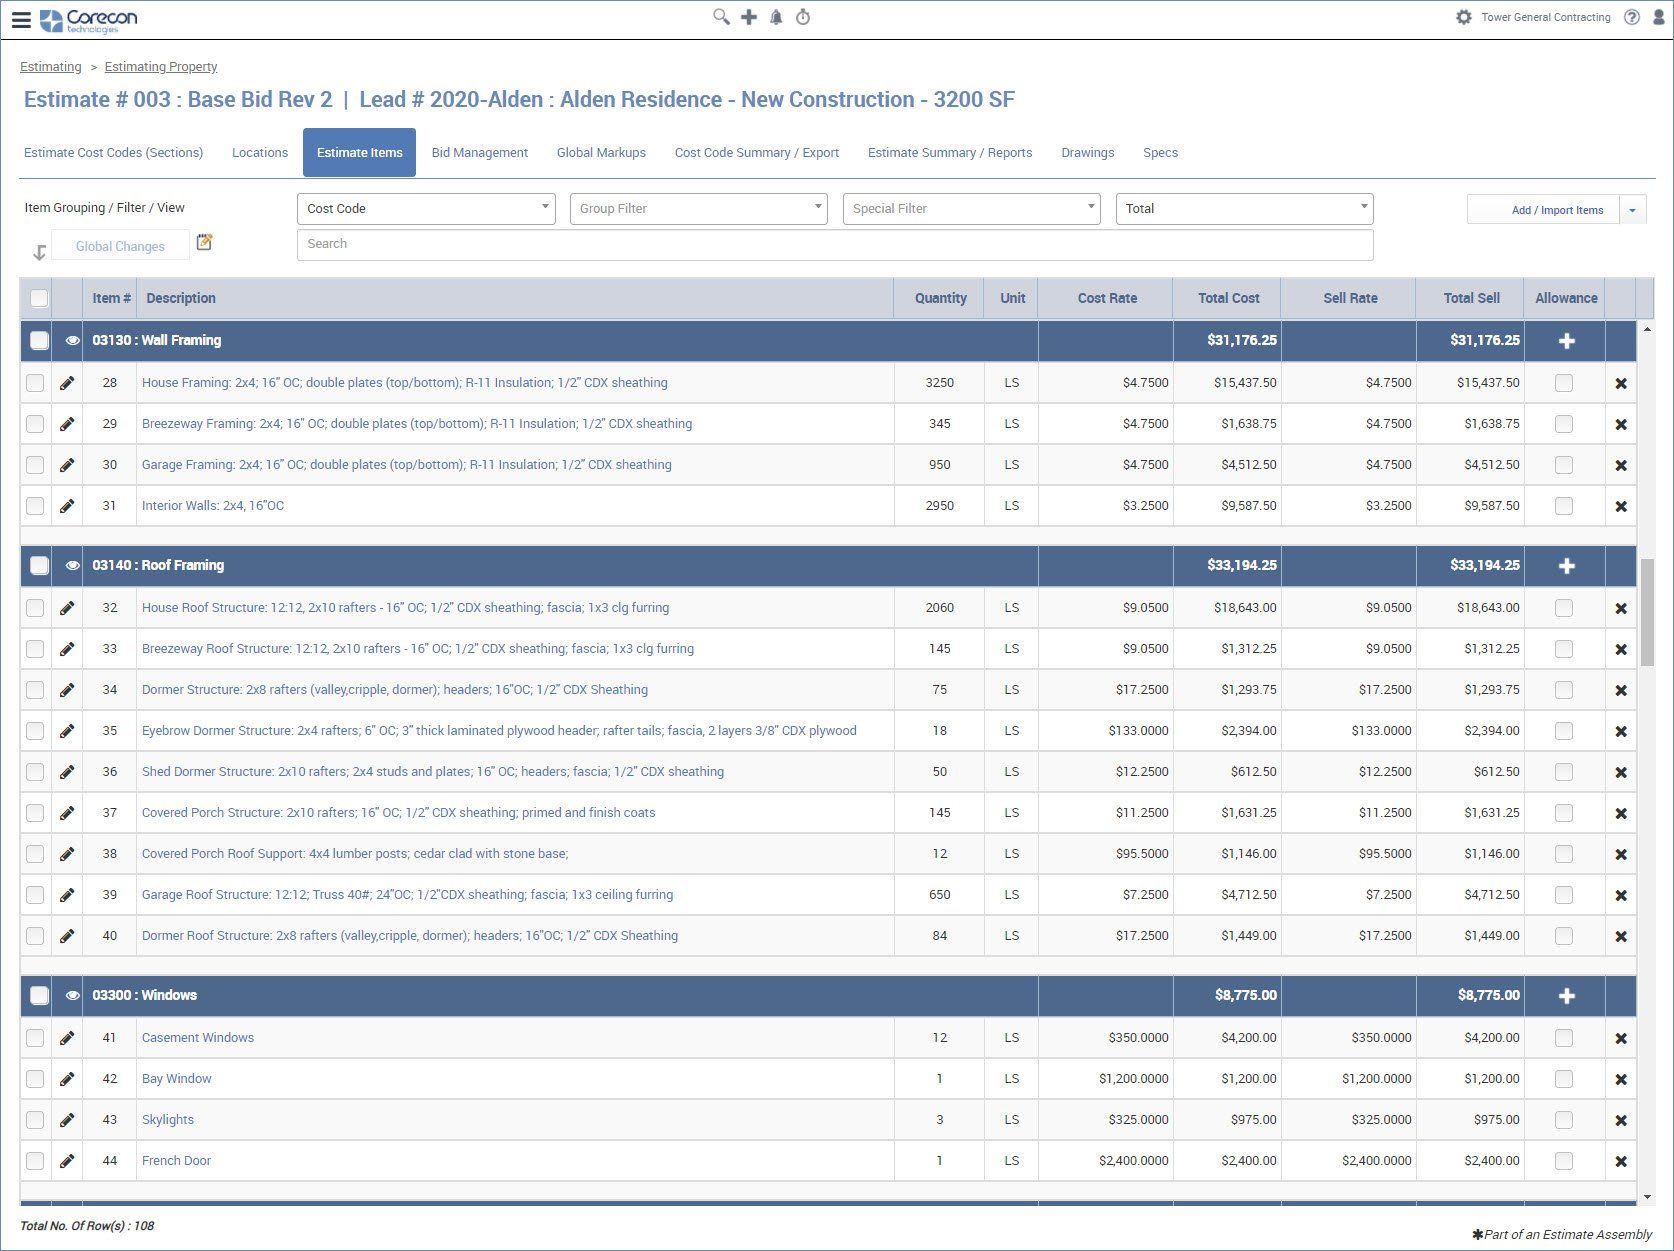
Task: Edit item 40 Dormer Roof Structure pencil
Action: click(67, 936)
